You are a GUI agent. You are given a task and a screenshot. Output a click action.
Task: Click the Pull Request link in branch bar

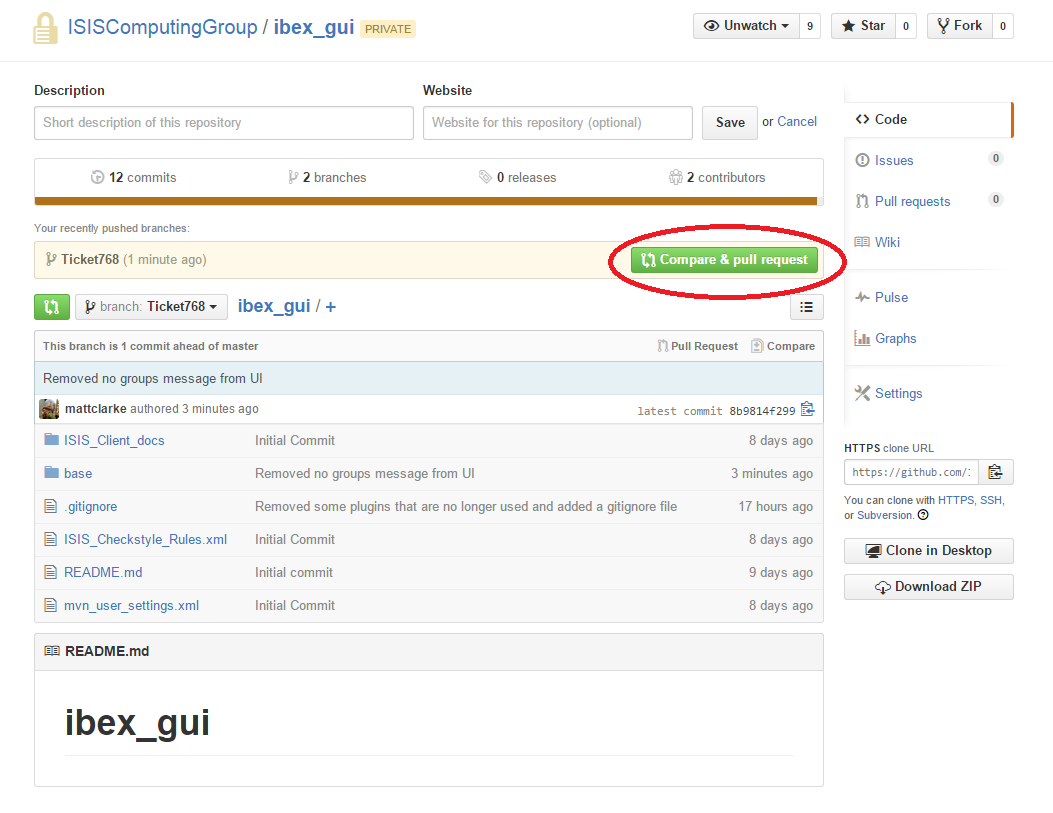[697, 346]
